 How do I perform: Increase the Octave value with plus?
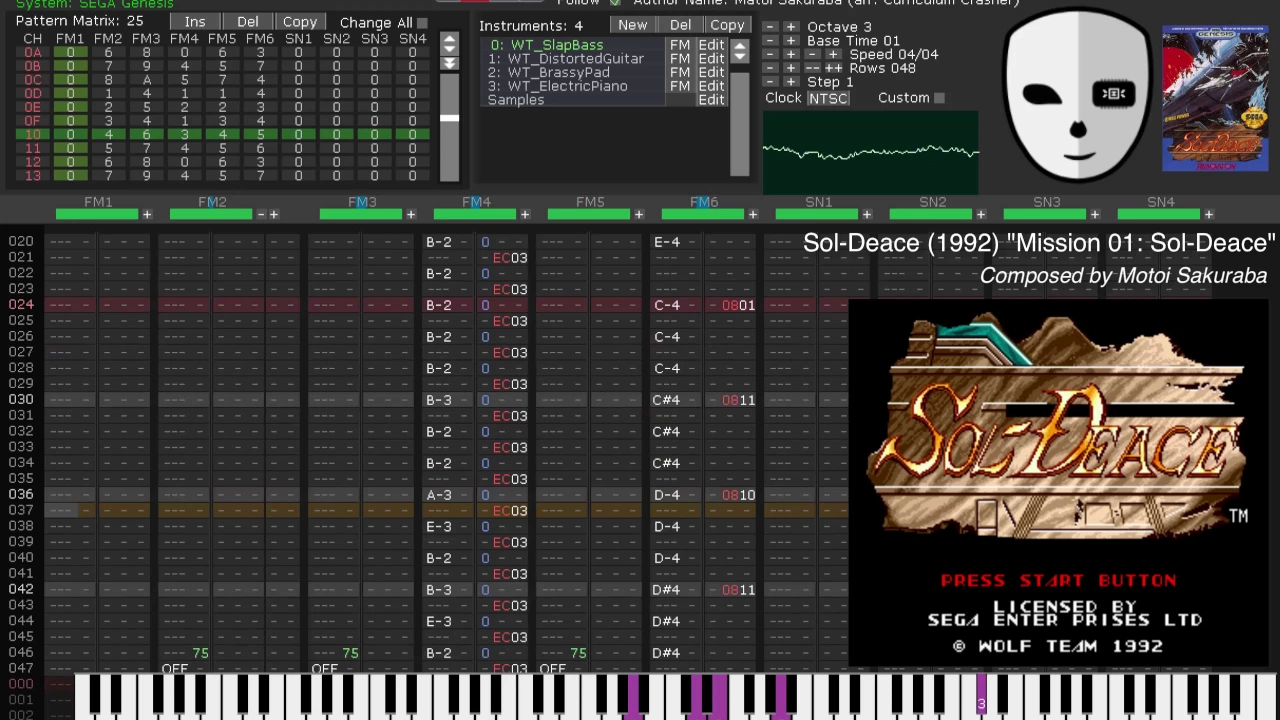pos(791,27)
